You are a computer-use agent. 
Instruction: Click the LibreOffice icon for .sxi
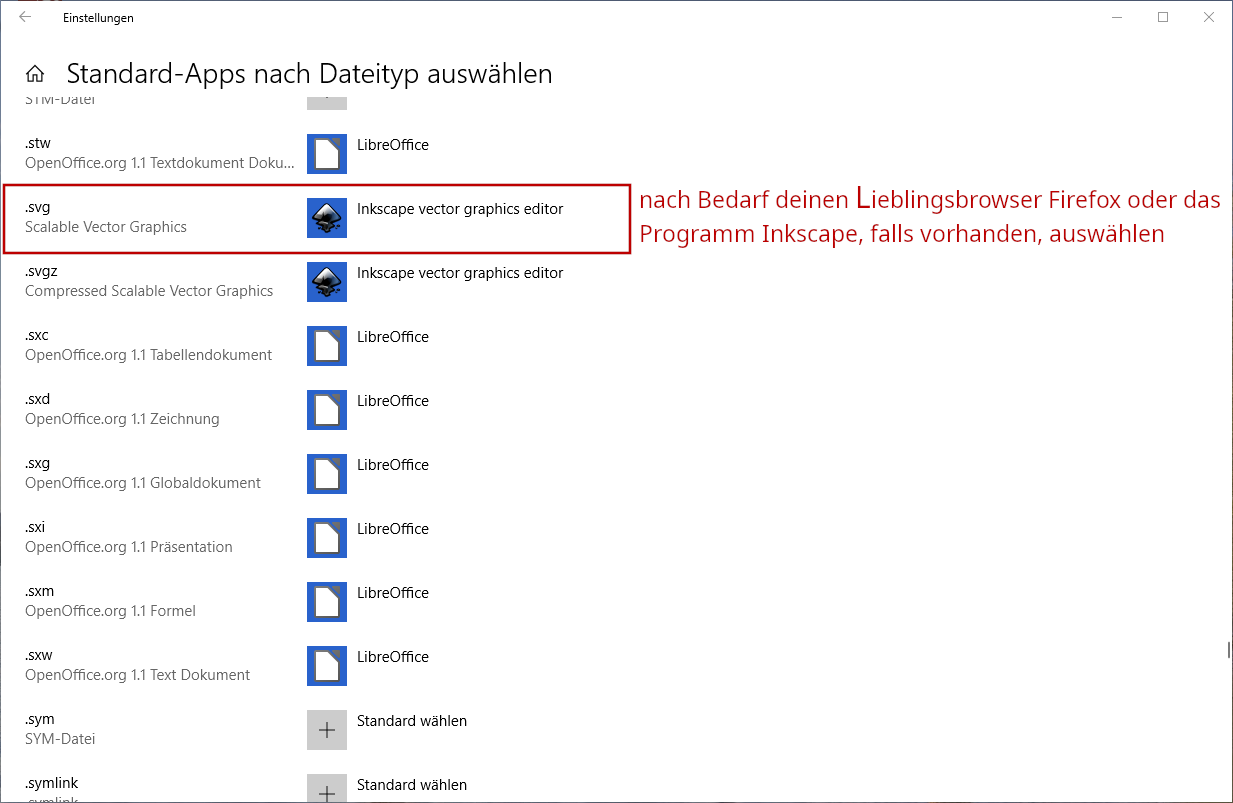pyautogui.click(x=327, y=538)
